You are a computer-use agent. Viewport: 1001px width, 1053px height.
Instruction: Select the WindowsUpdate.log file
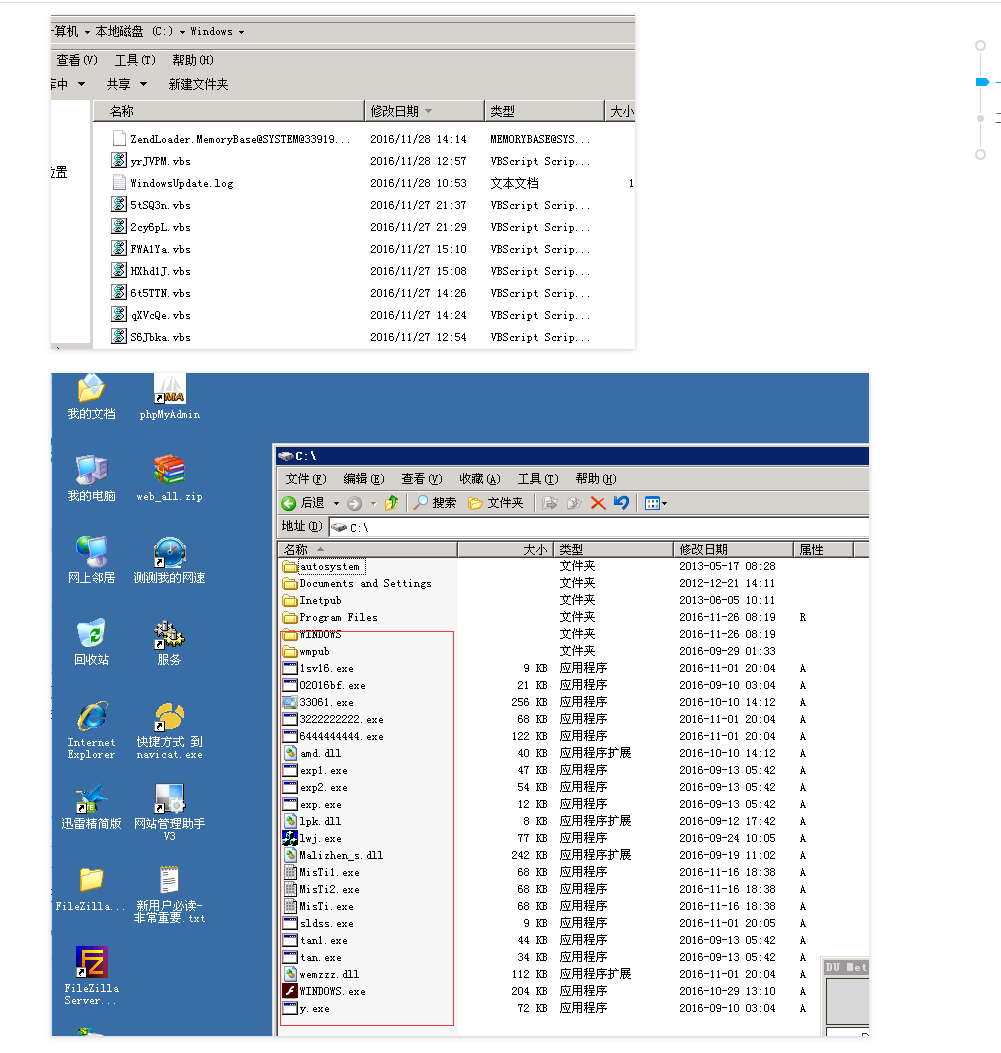coord(173,183)
